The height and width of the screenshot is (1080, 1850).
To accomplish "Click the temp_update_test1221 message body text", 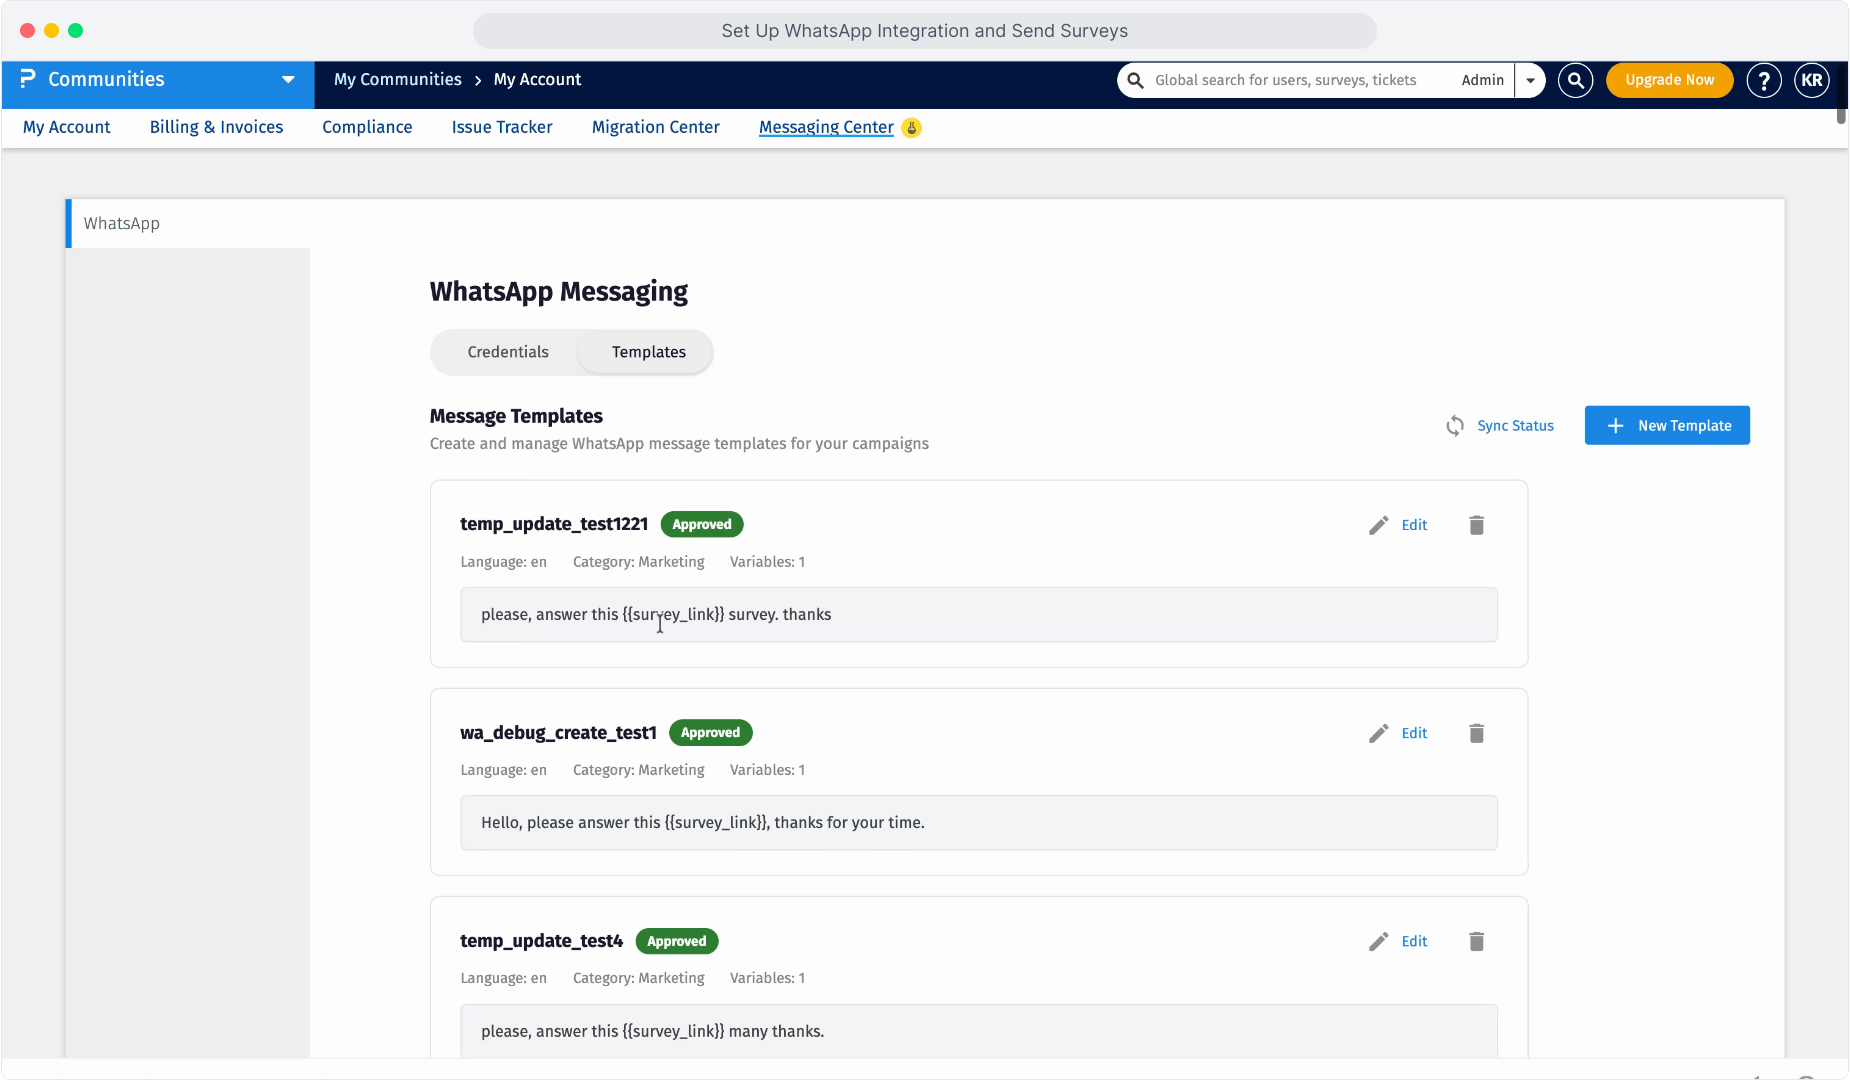I will [x=656, y=614].
